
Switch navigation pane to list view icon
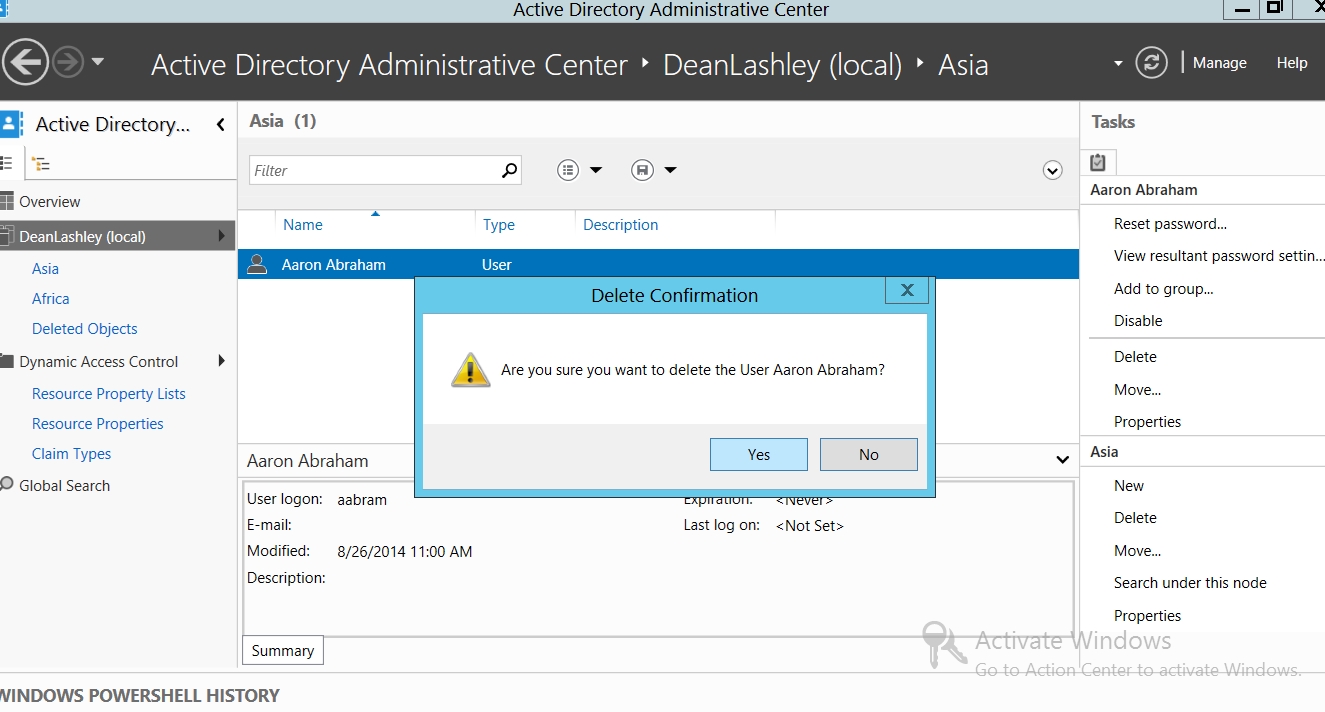point(7,163)
